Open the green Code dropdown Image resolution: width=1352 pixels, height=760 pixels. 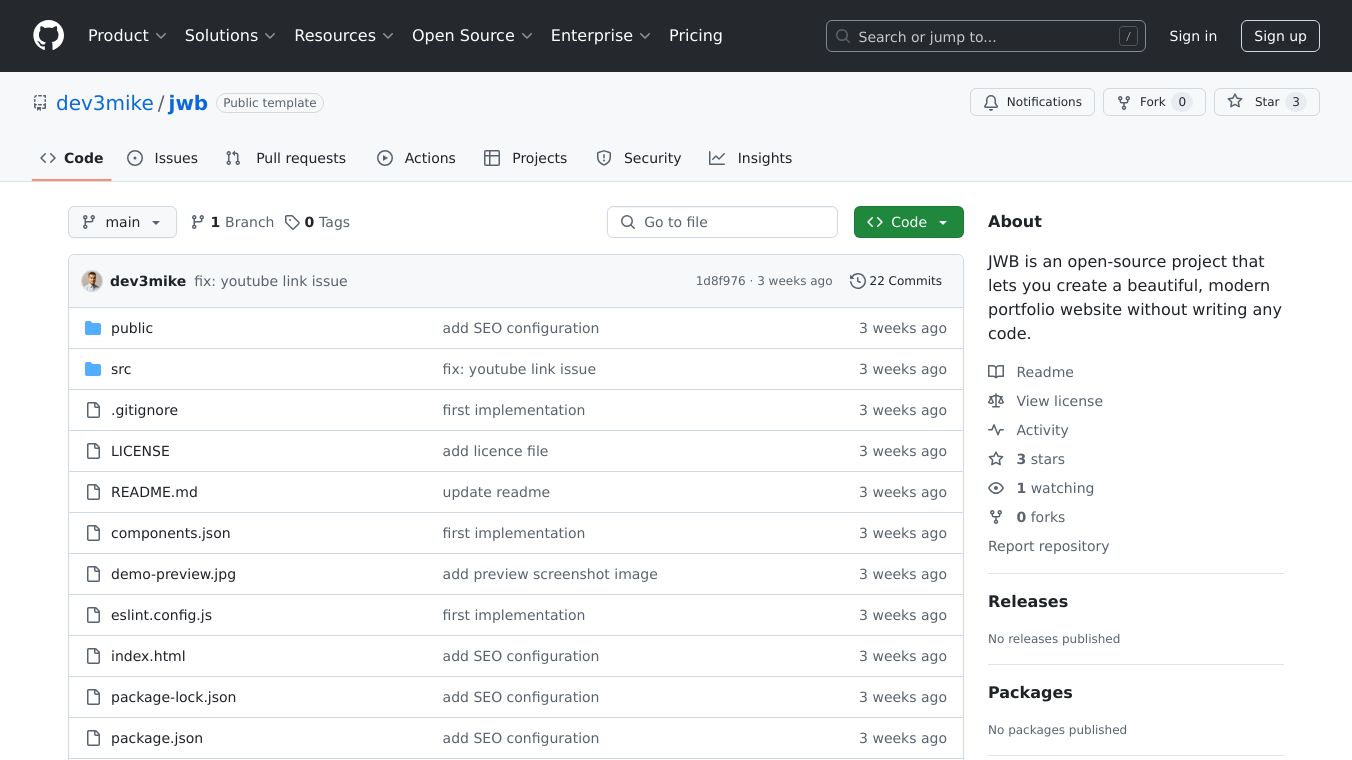[908, 222]
